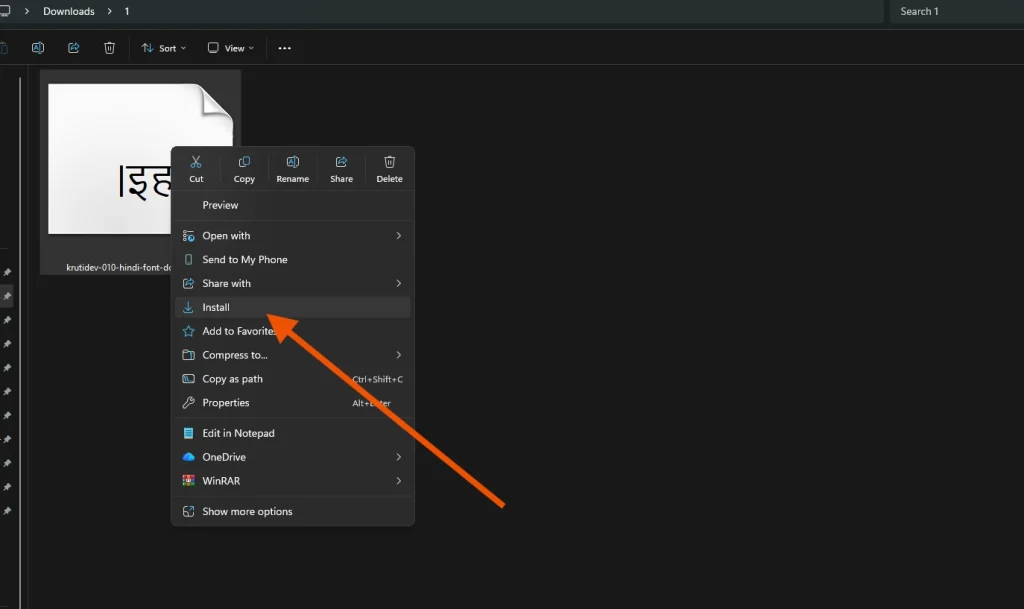This screenshot has width=1024, height=609.
Task: Click the Rename icon in context menu
Action: tap(292, 168)
